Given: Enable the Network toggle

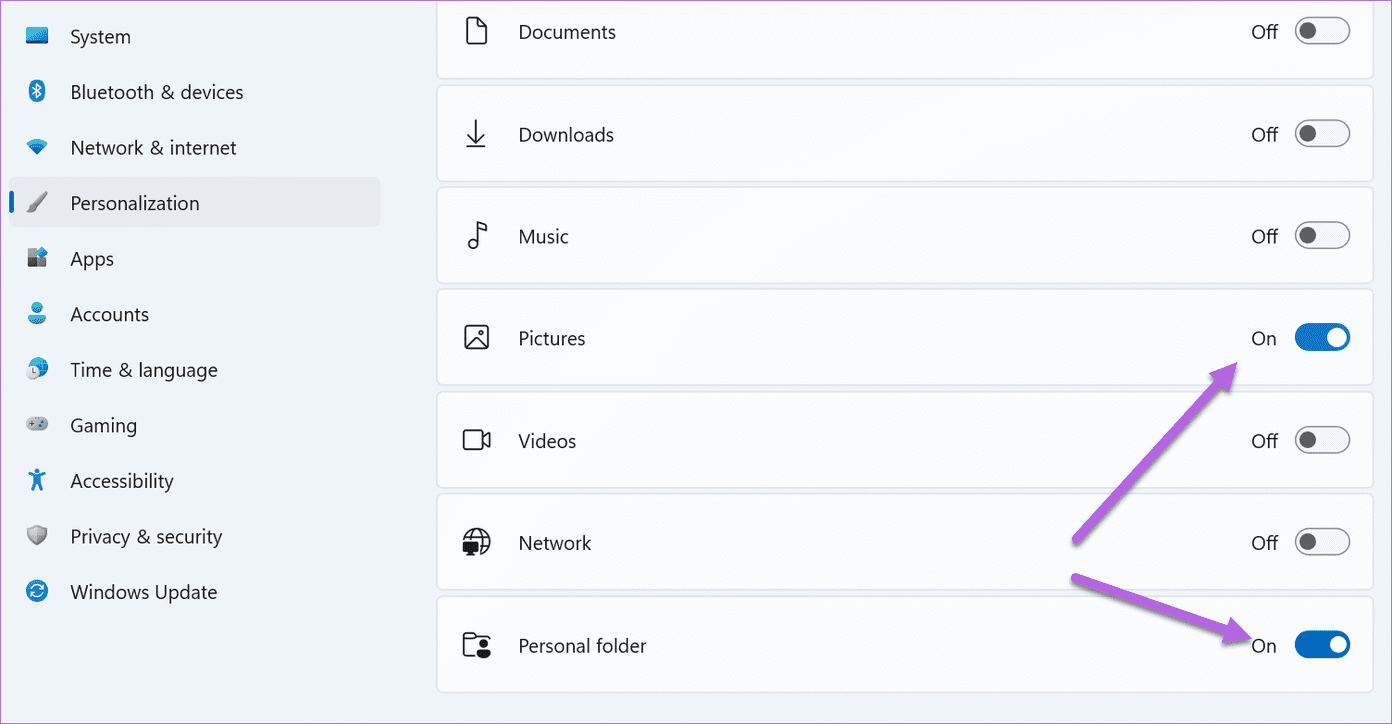Looking at the screenshot, I should coord(1322,541).
